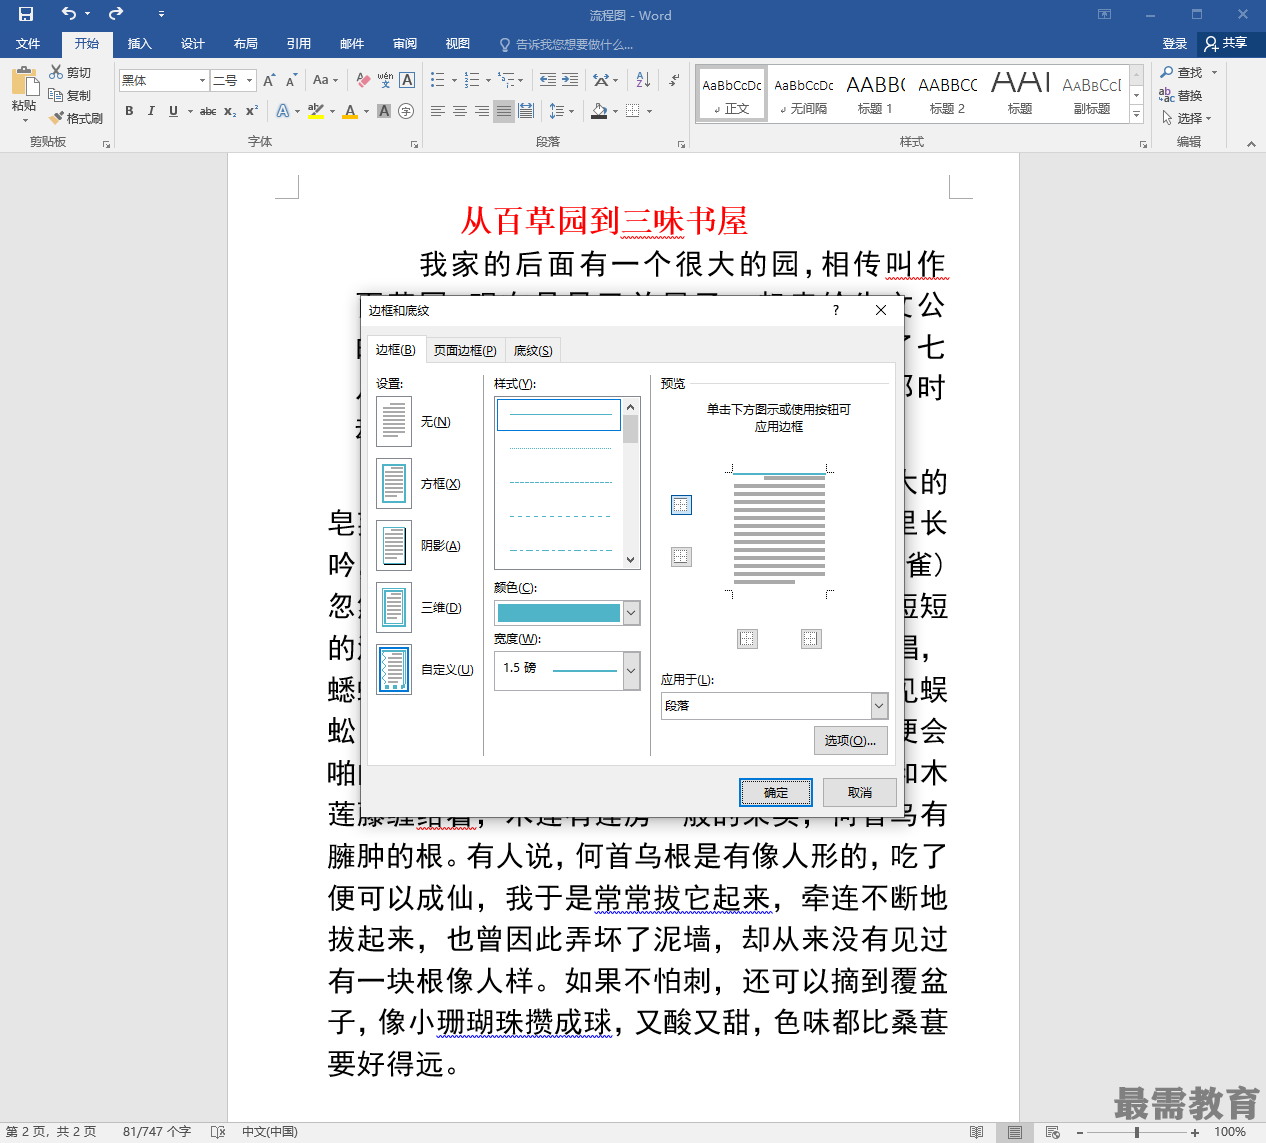This screenshot has width=1266, height=1143.
Task: Open the File (文件) menu
Action: 28,44
